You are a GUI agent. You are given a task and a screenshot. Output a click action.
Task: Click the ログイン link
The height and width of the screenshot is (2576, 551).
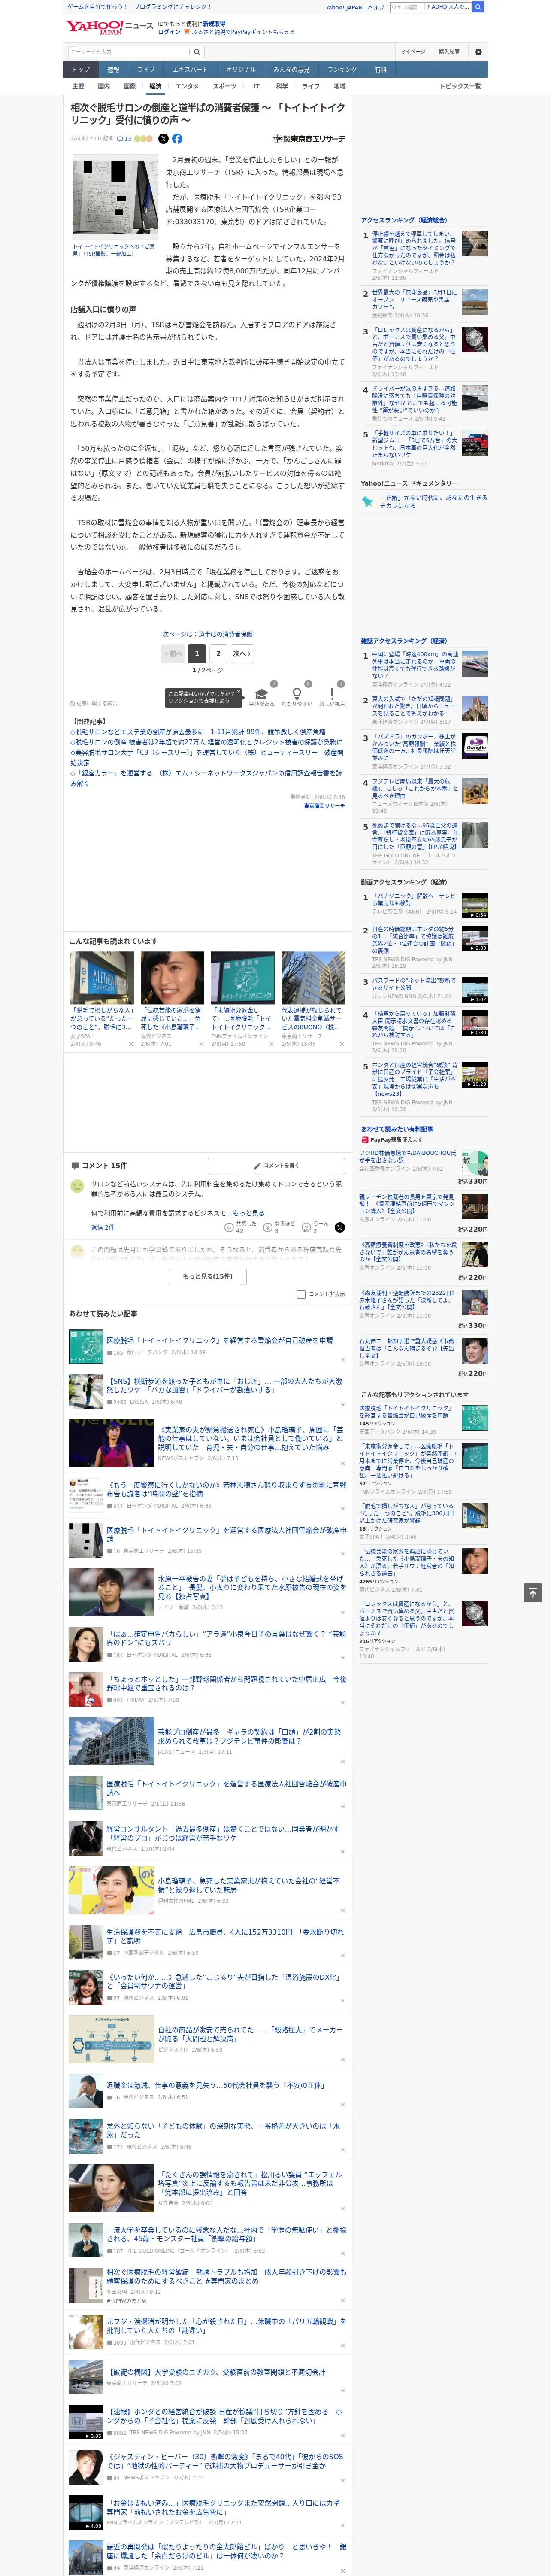[x=169, y=32]
